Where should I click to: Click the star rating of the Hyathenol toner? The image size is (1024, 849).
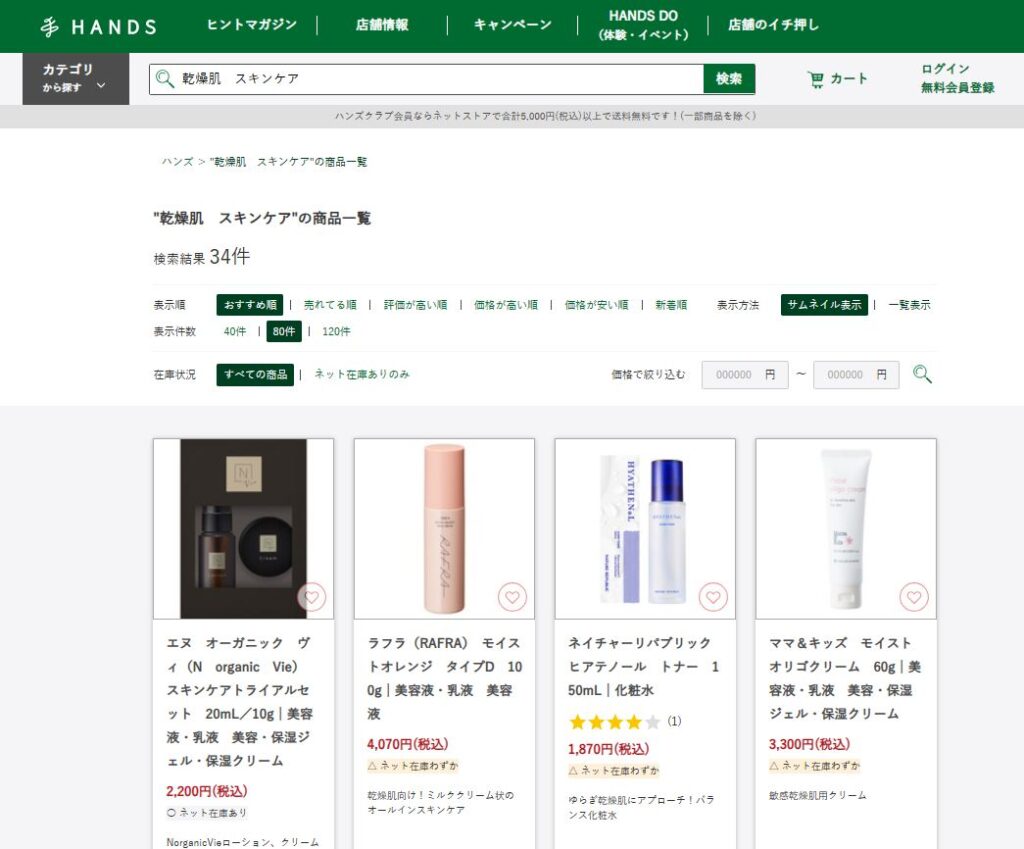[x=615, y=722]
